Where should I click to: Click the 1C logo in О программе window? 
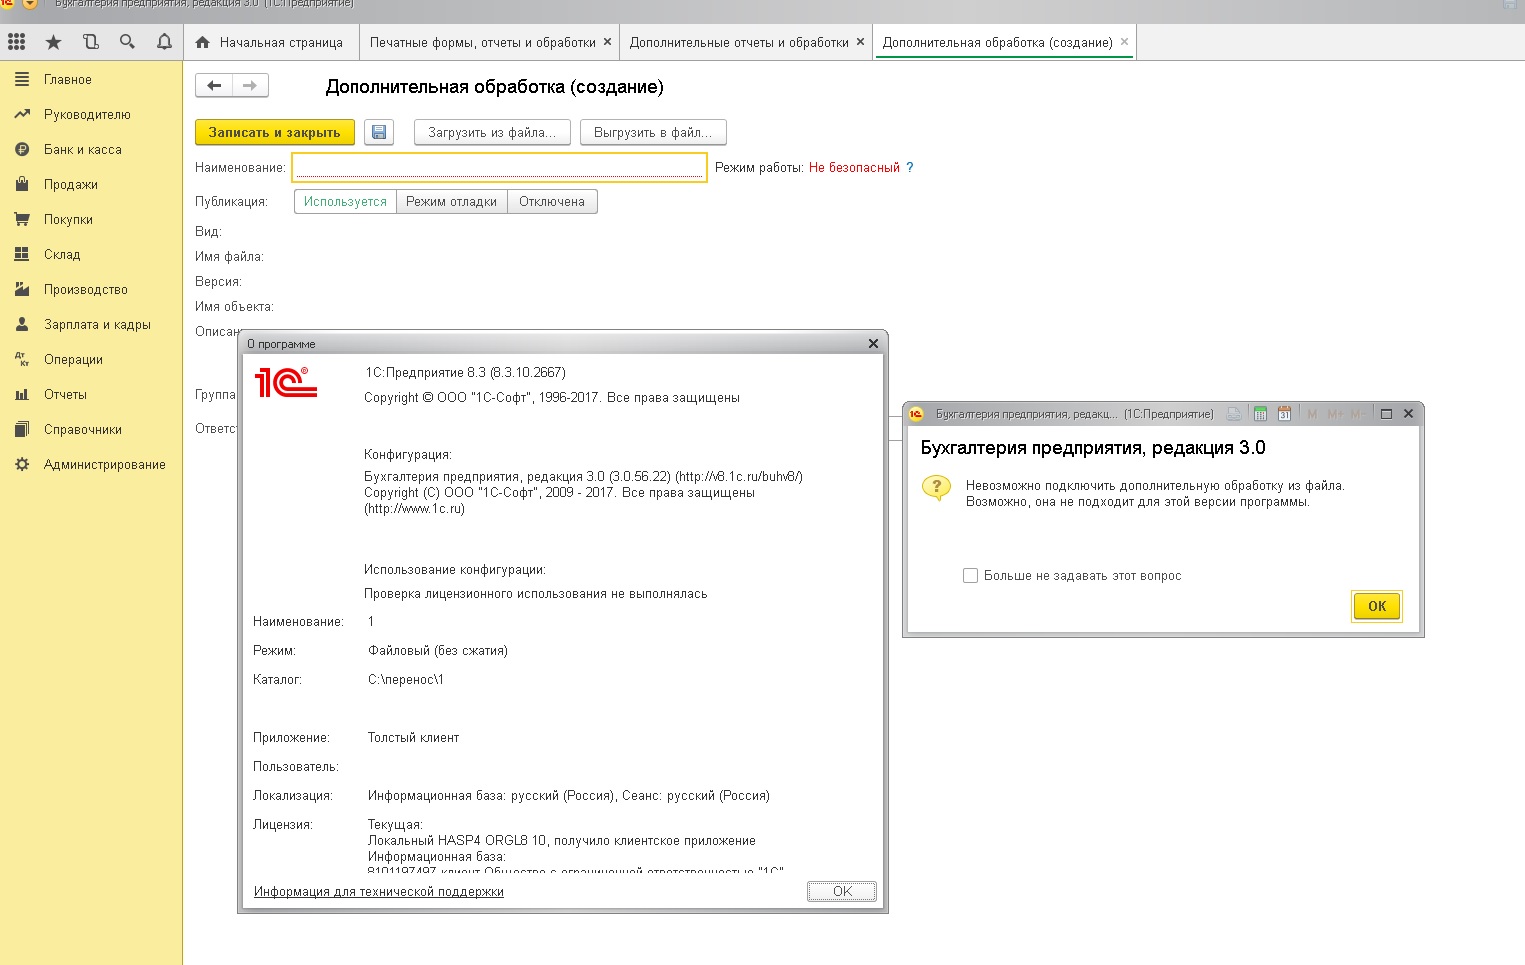click(286, 382)
